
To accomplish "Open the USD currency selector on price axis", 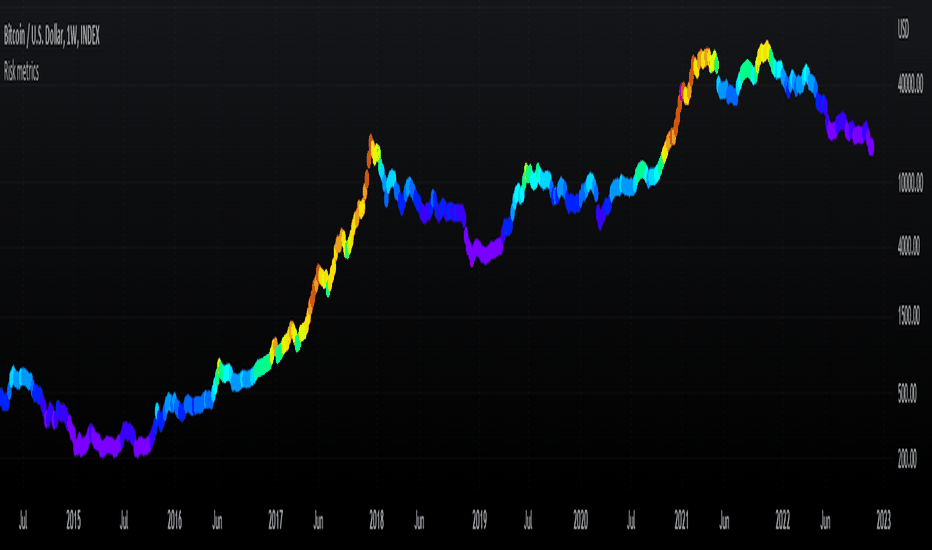I will [x=903, y=29].
